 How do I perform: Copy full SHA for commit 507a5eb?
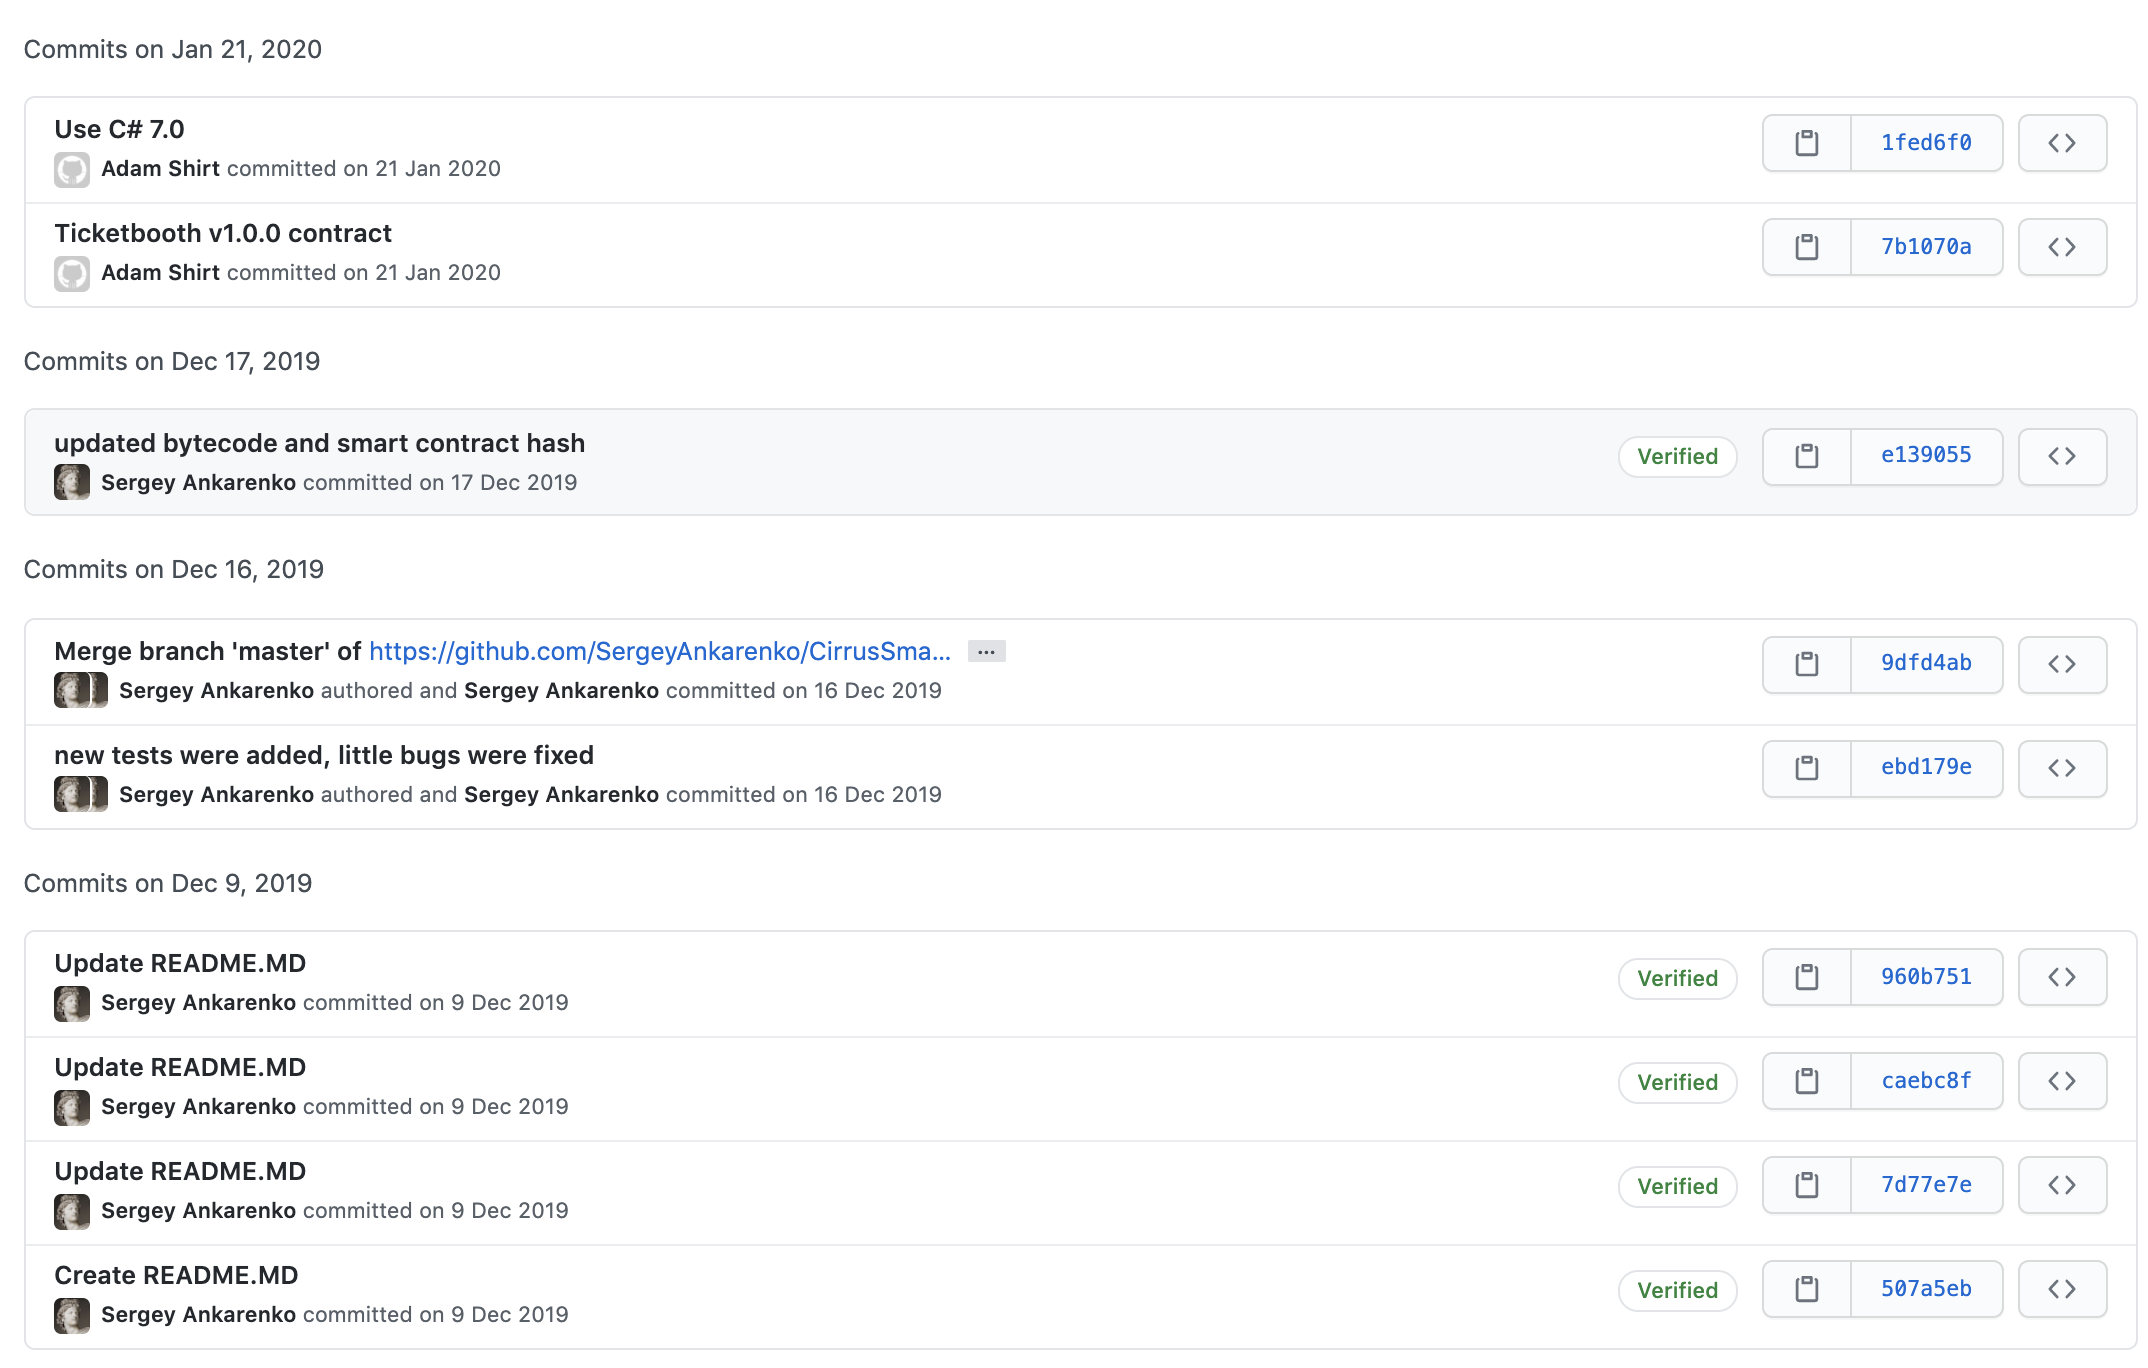click(1806, 1289)
